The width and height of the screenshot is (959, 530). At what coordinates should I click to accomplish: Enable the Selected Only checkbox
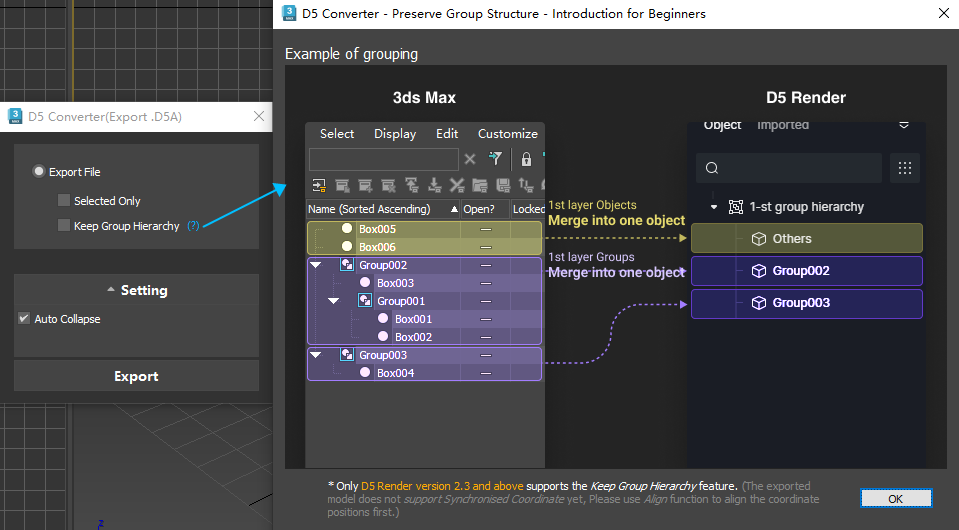[x=64, y=201]
